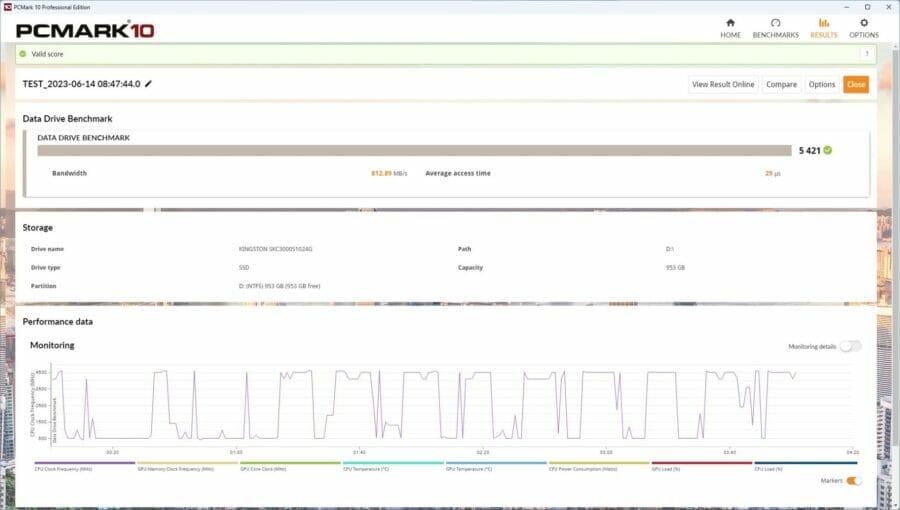Click the score value 5 421
This screenshot has width=900, height=510.
click(809, 150)
